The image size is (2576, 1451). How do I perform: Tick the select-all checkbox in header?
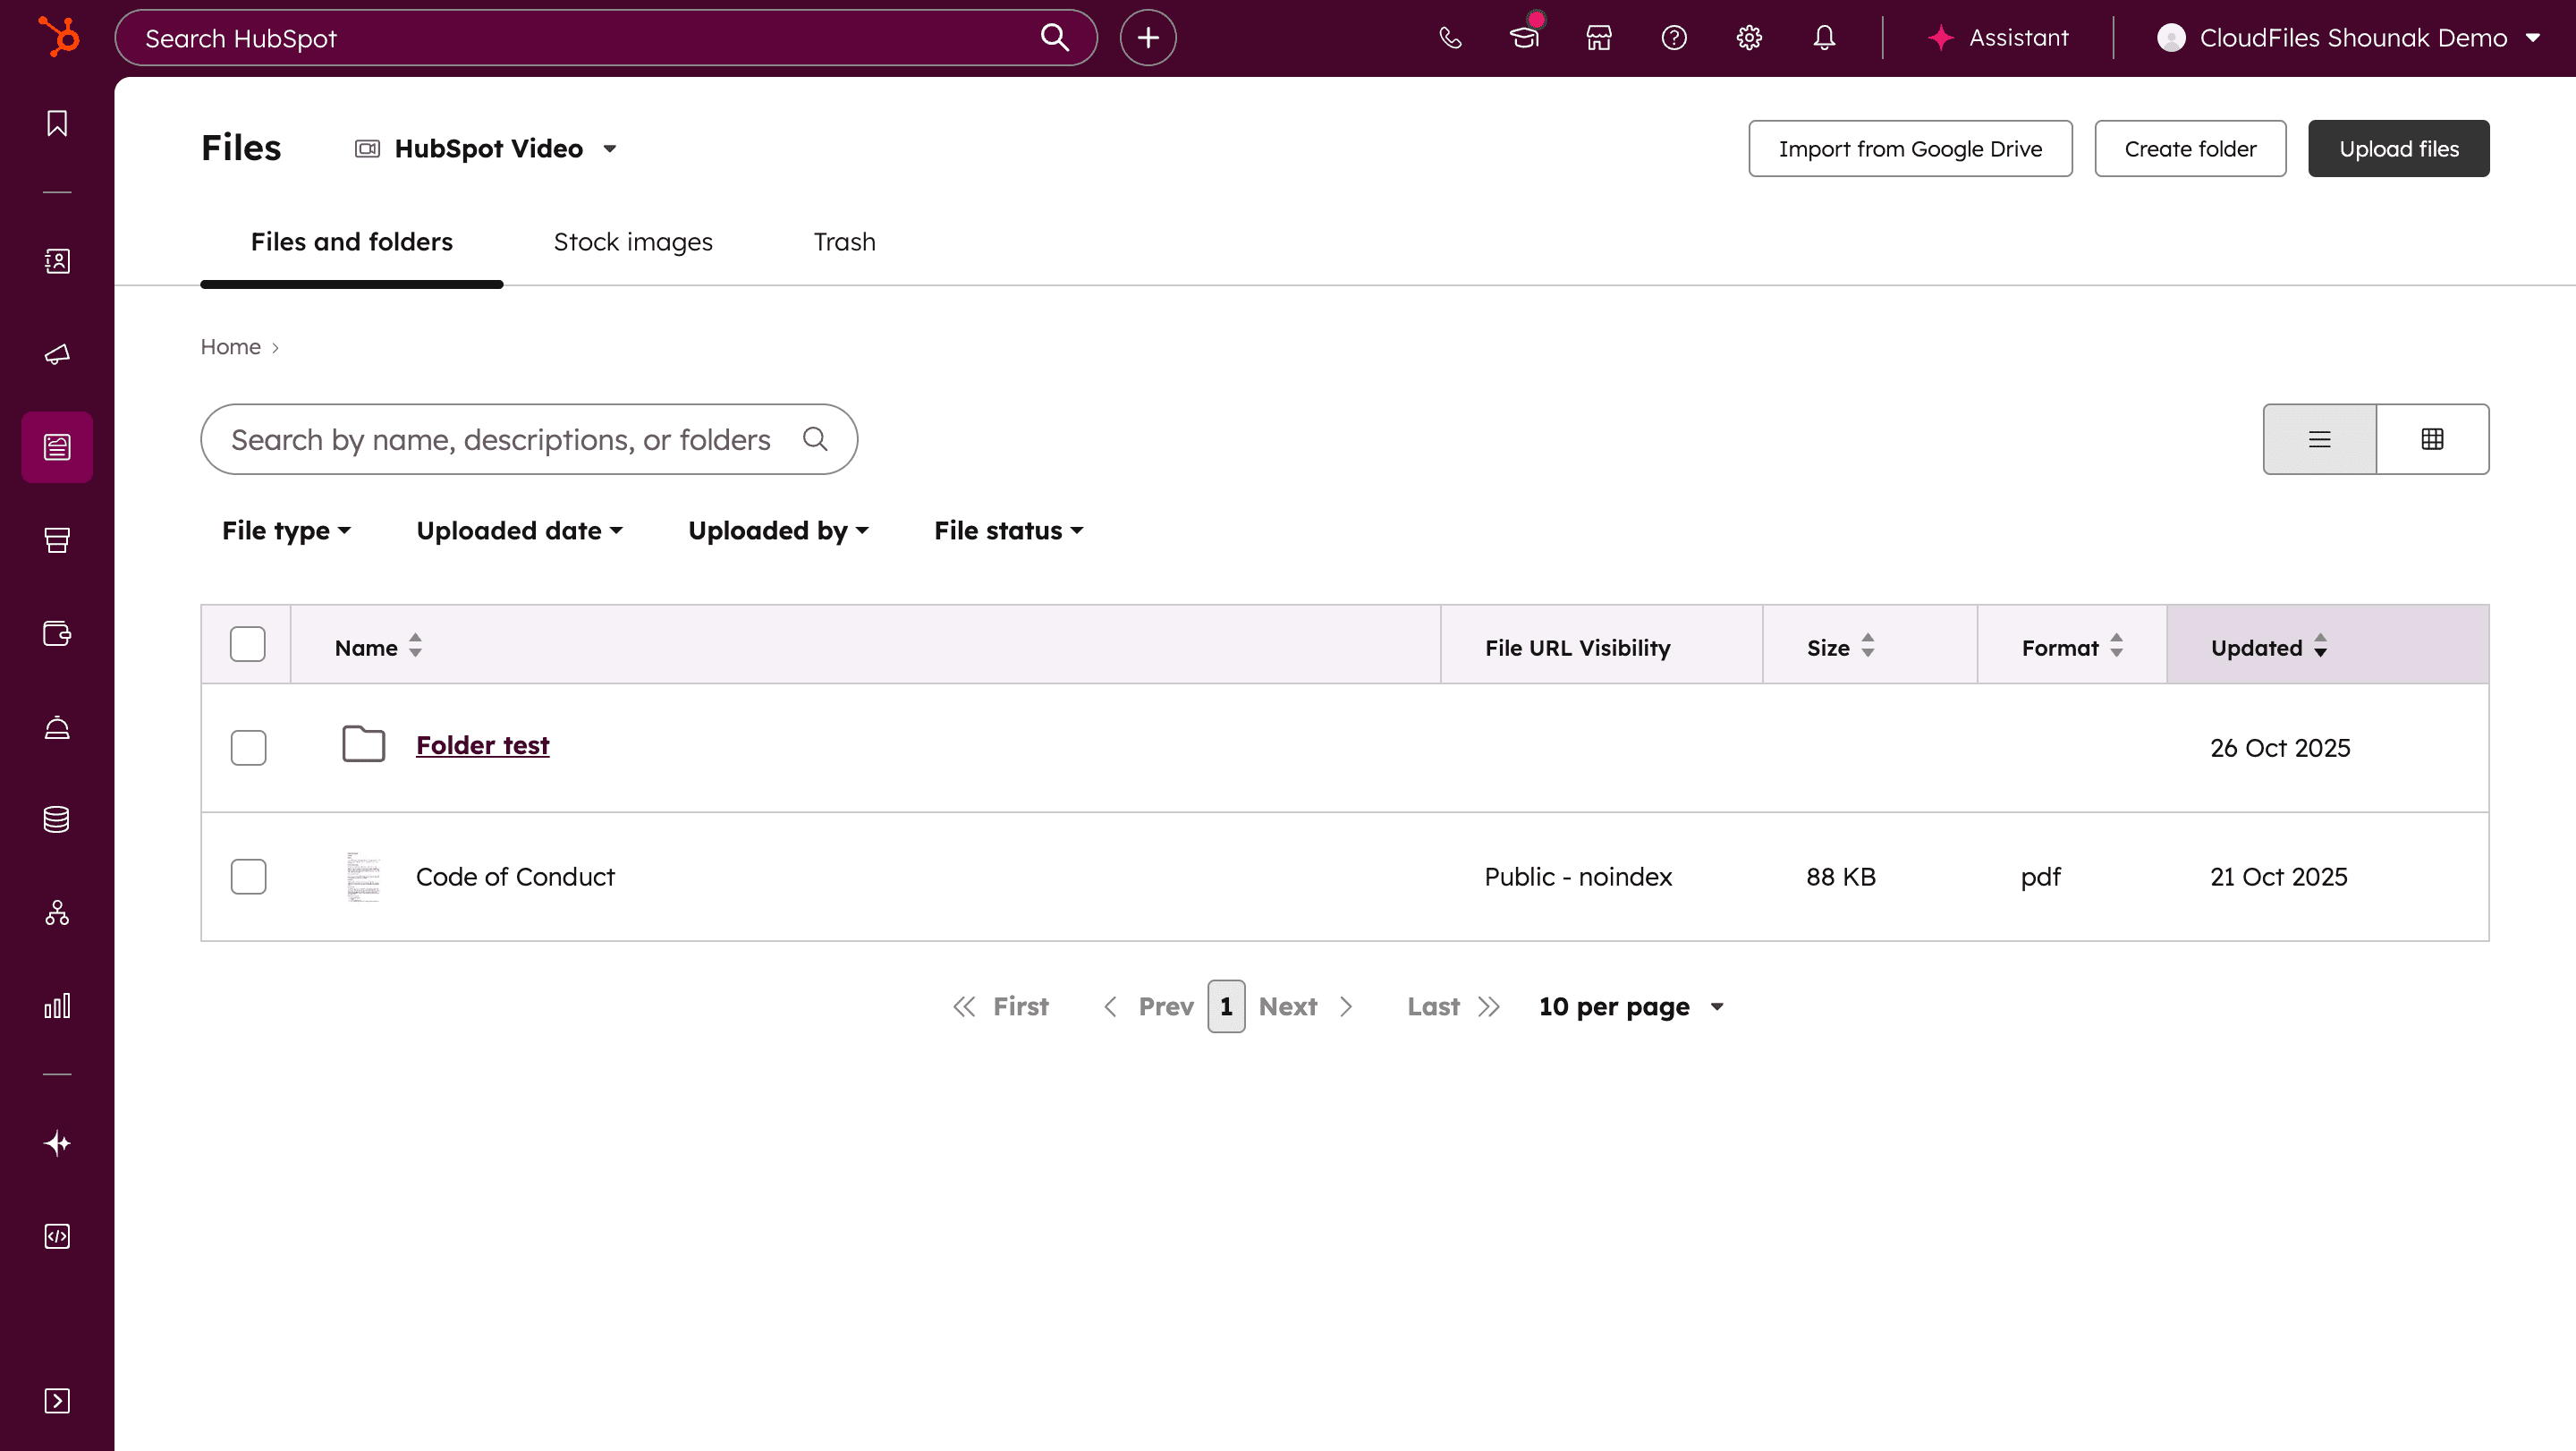247,645
